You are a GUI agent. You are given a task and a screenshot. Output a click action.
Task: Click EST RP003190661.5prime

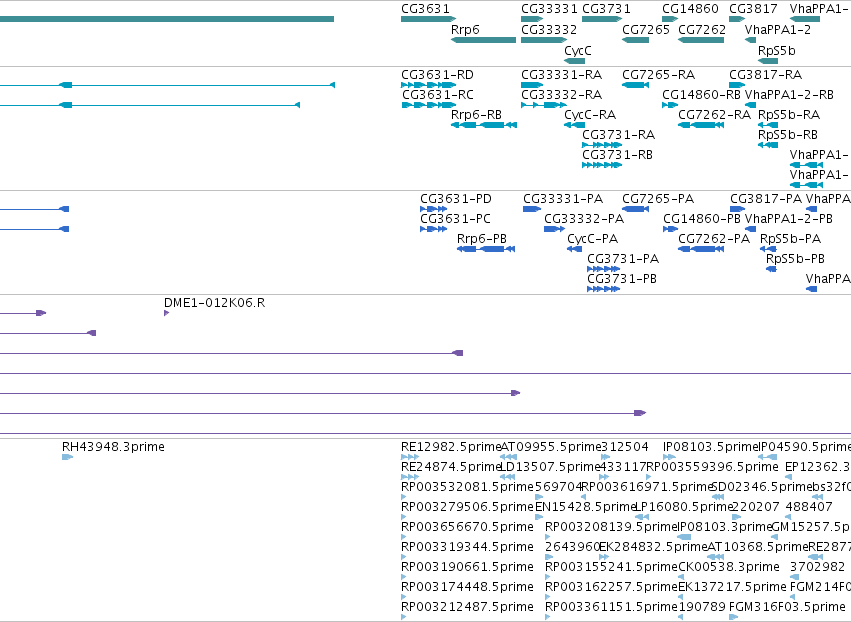tap(467, 567)
